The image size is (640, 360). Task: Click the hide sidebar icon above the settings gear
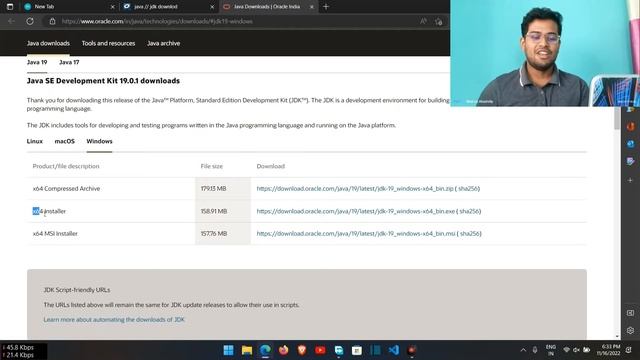631,313
